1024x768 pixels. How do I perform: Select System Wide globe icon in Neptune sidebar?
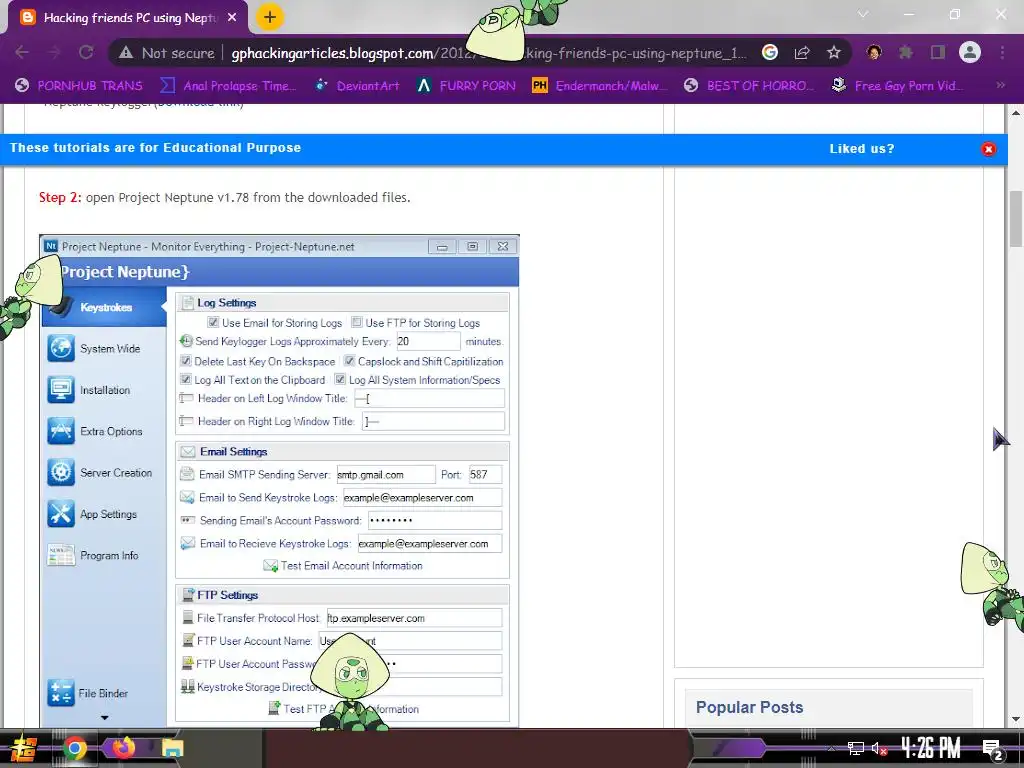[x=61, y=348]
